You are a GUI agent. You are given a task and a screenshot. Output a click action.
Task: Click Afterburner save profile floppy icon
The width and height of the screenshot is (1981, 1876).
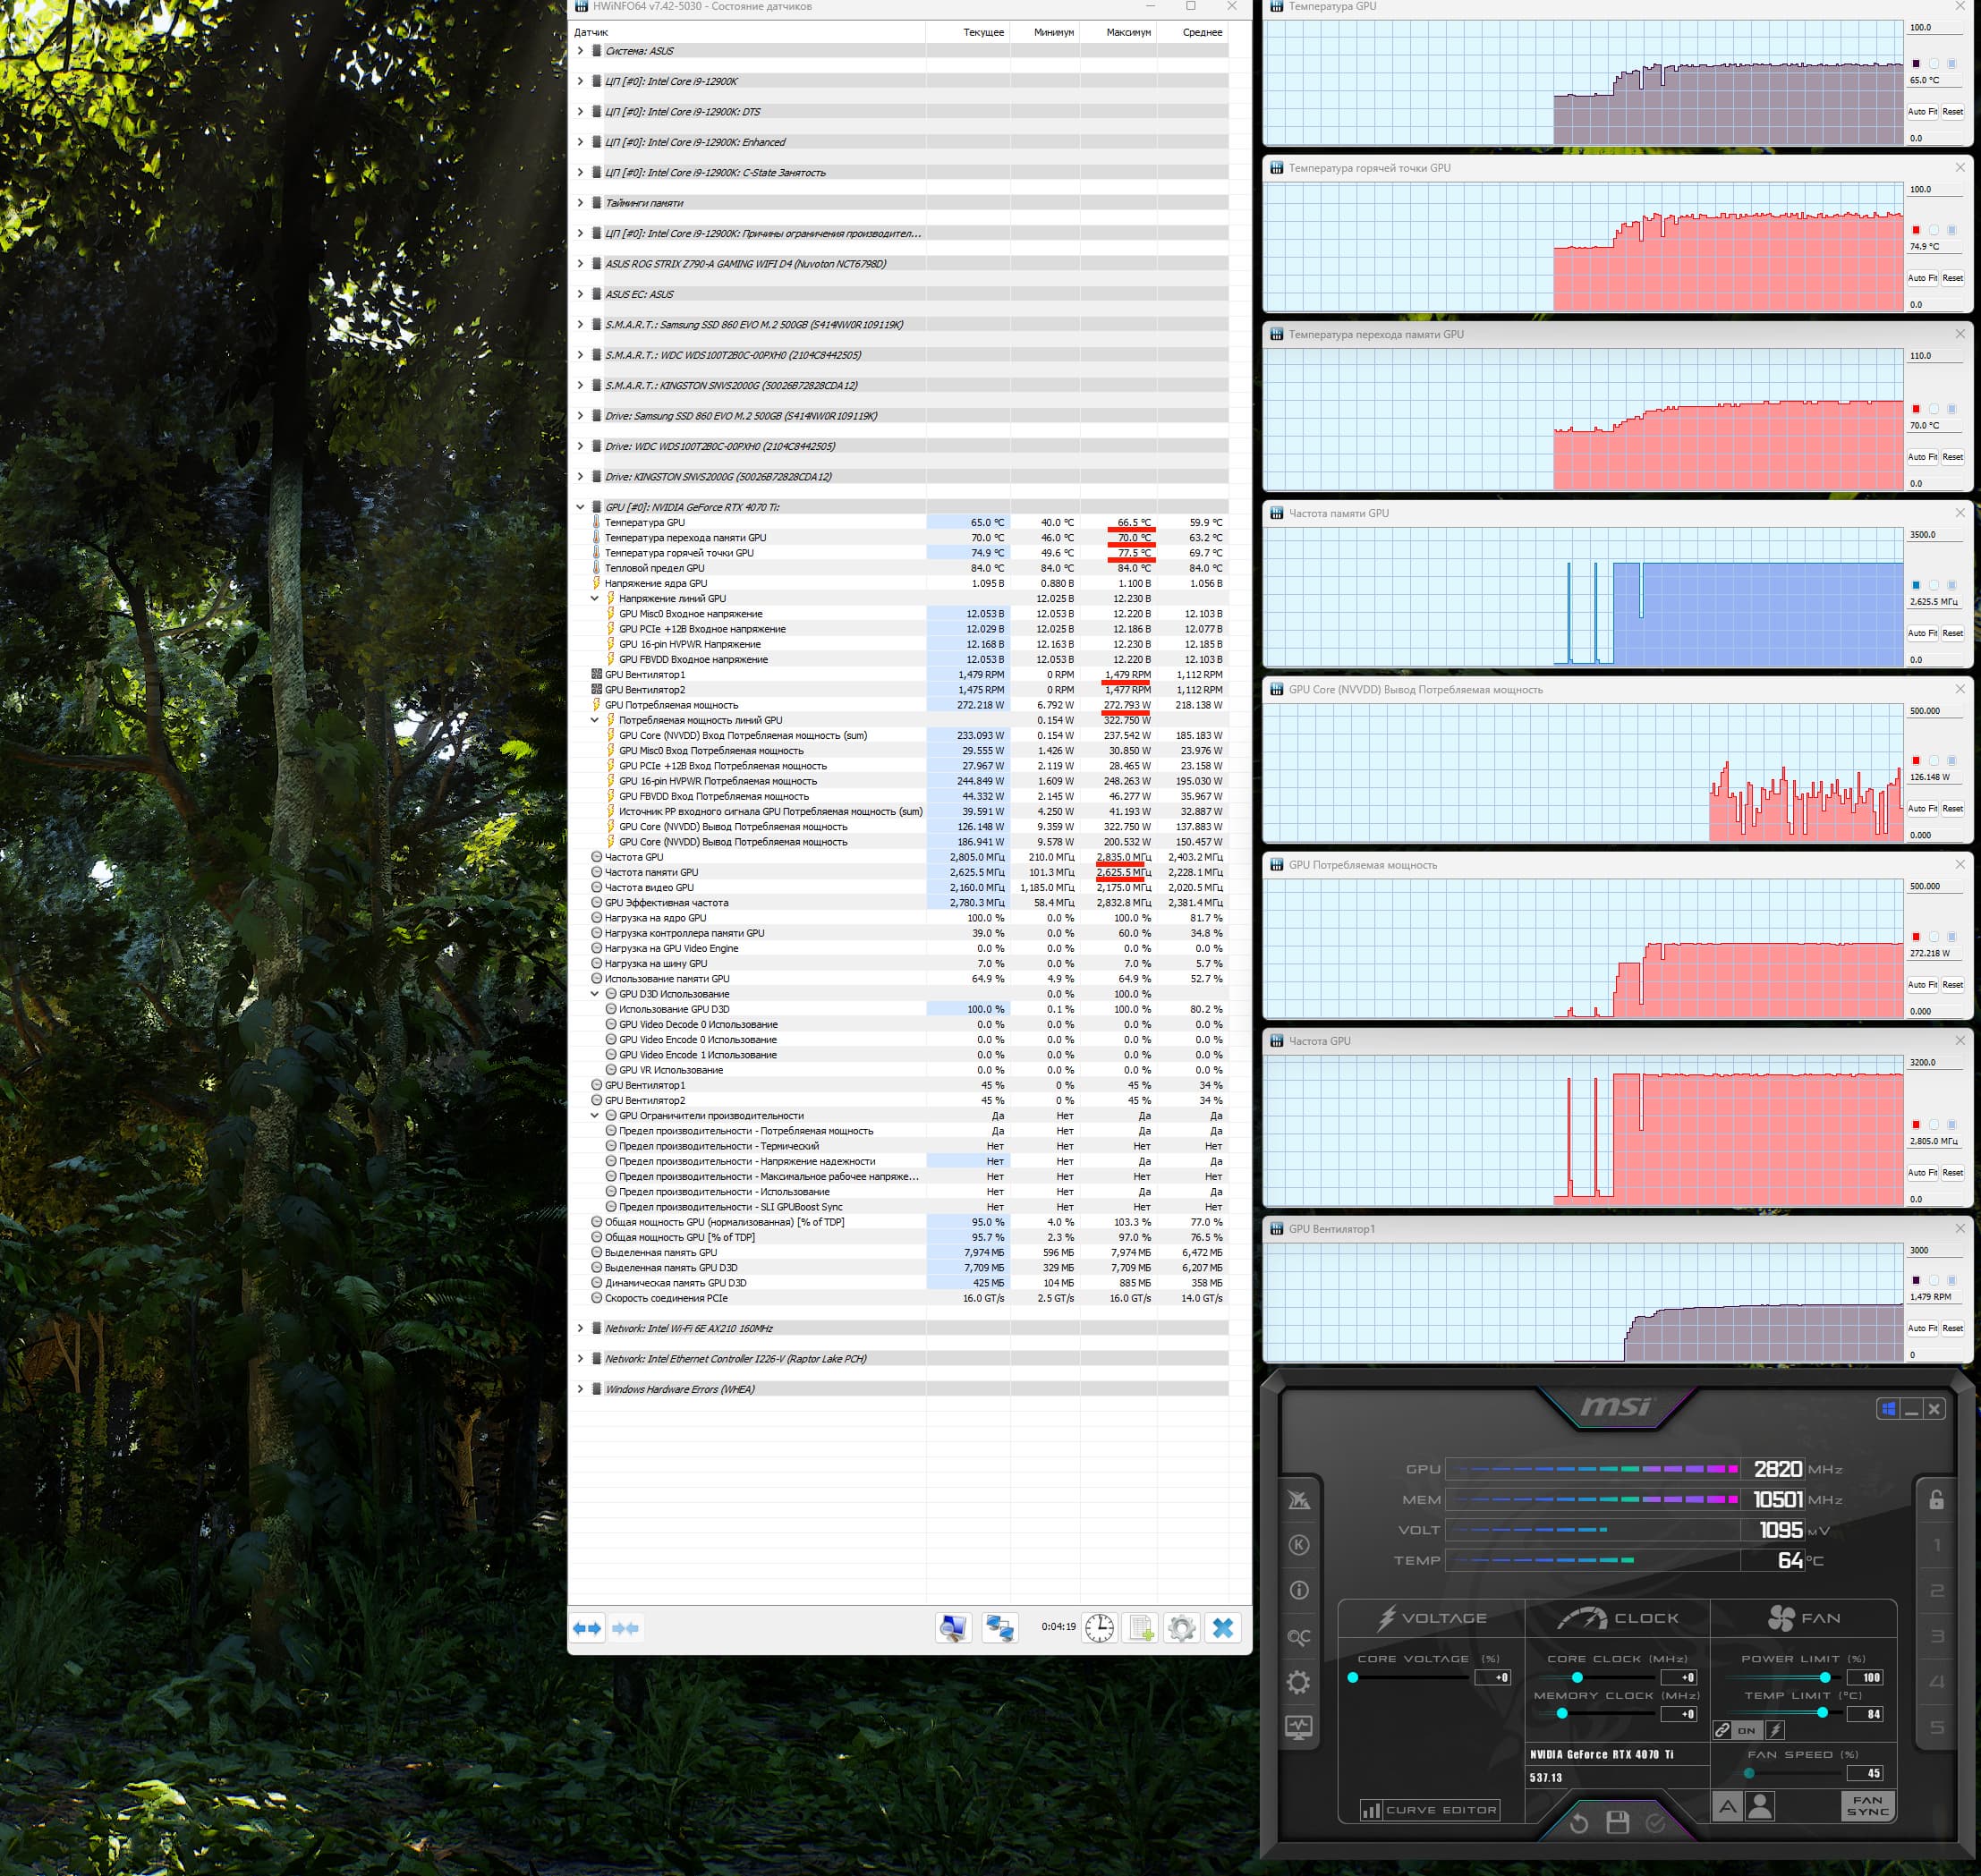click(x=1617, y=1822)
